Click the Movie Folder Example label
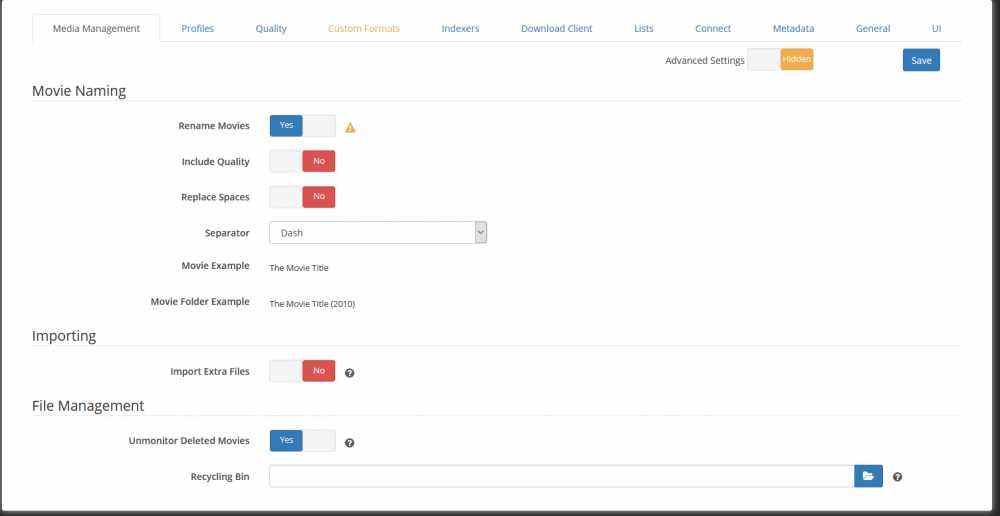 200,301
